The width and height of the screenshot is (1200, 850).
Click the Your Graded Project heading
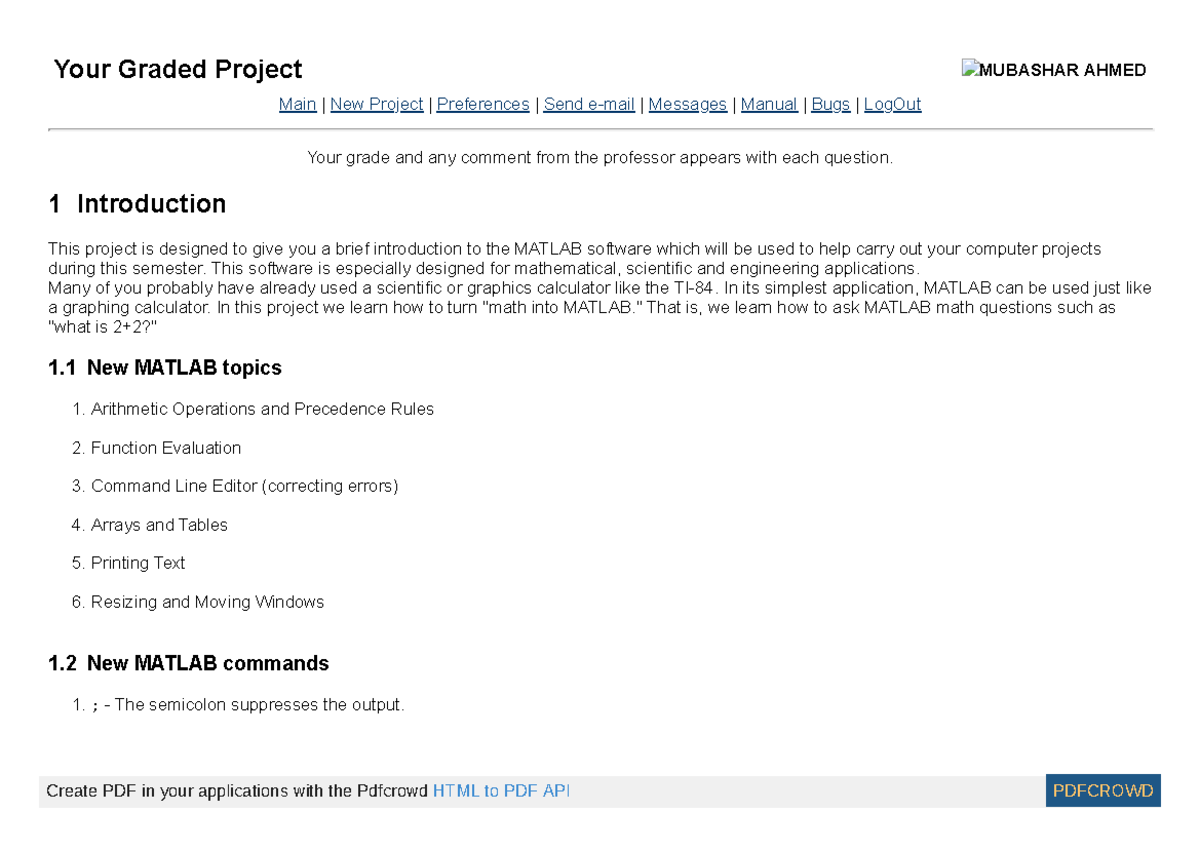tap(177, 69)
